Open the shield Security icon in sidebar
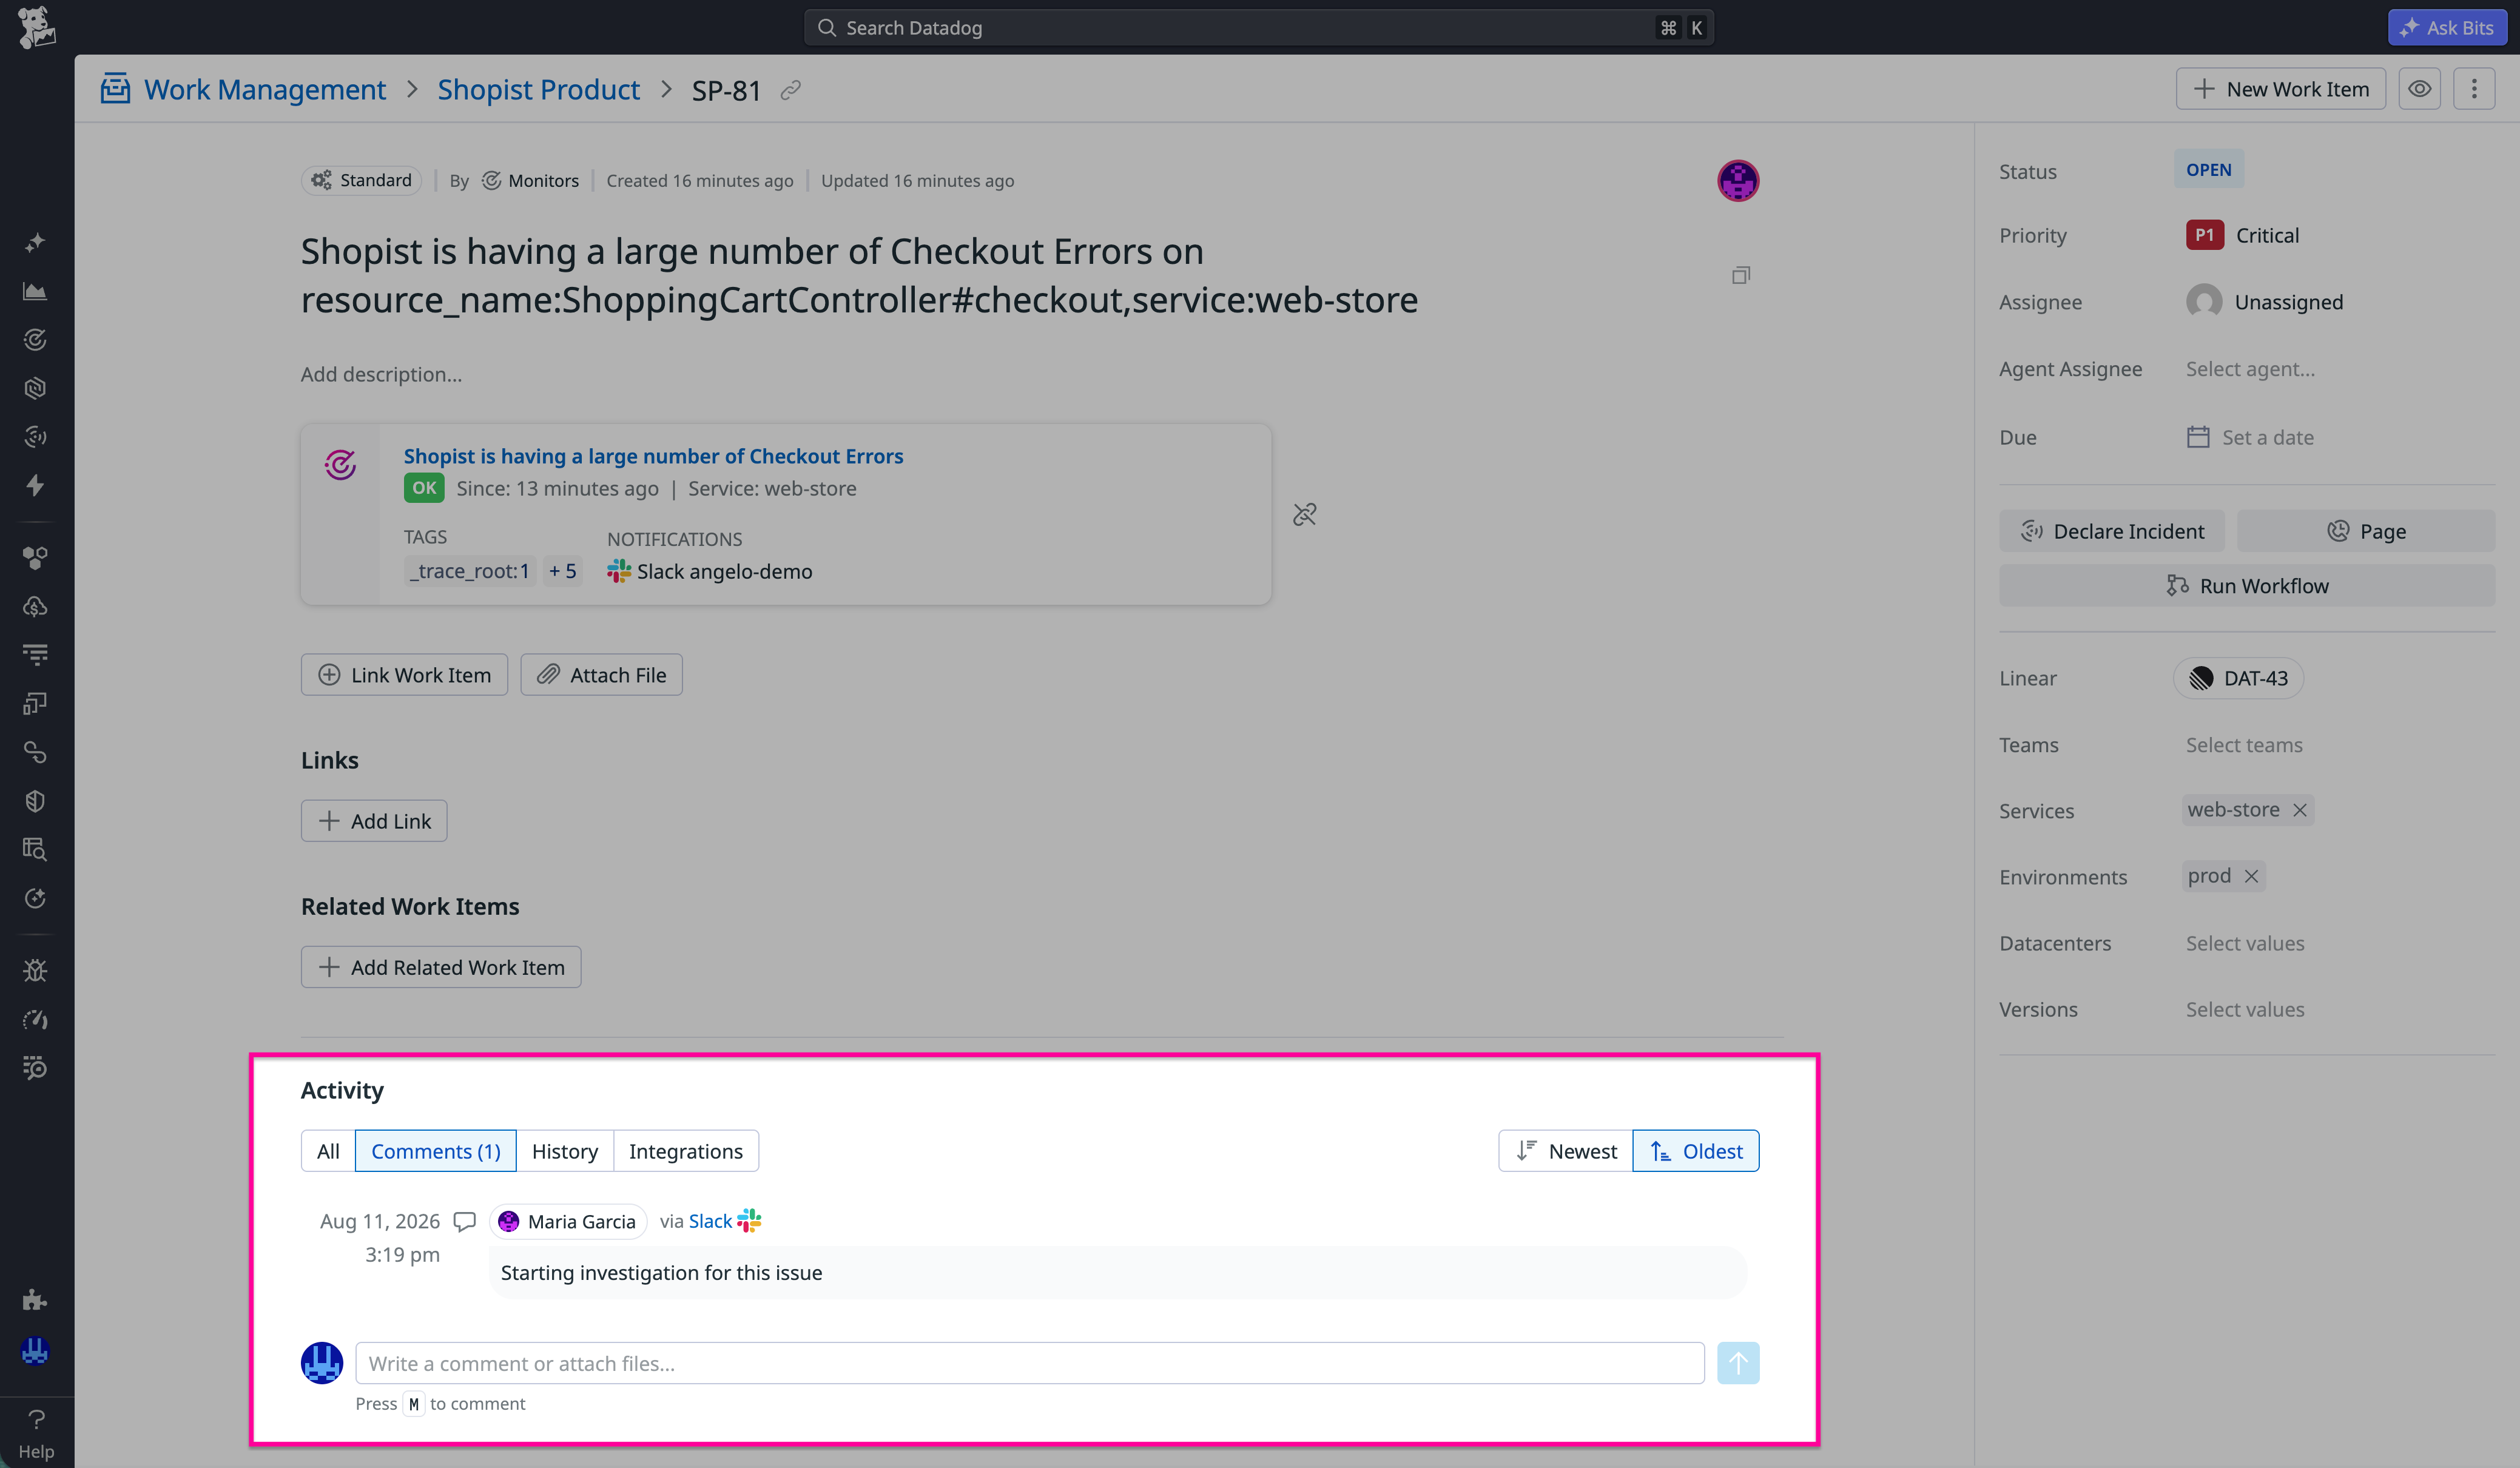The image size is (2520, 1468). pos(35,801)
